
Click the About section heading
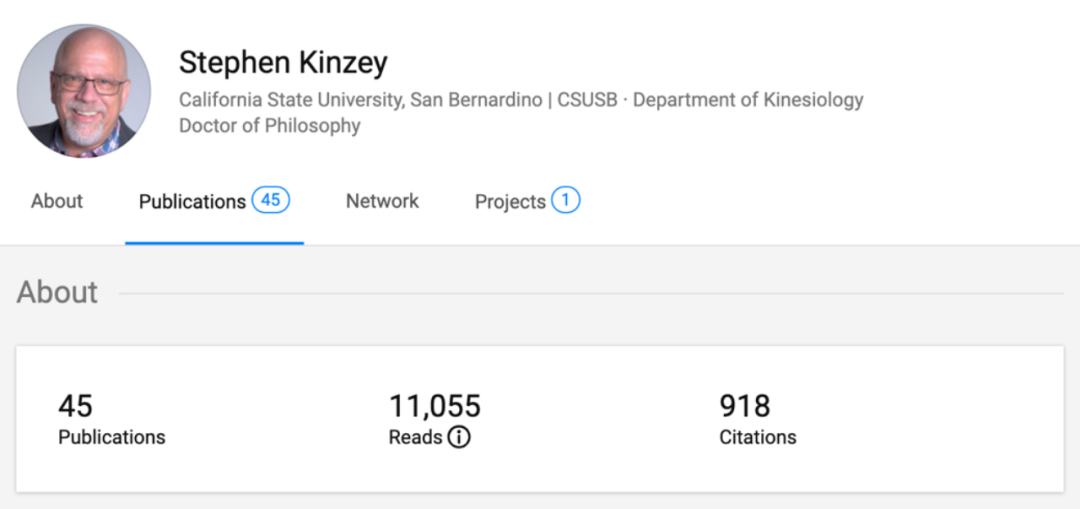(57, 292)
